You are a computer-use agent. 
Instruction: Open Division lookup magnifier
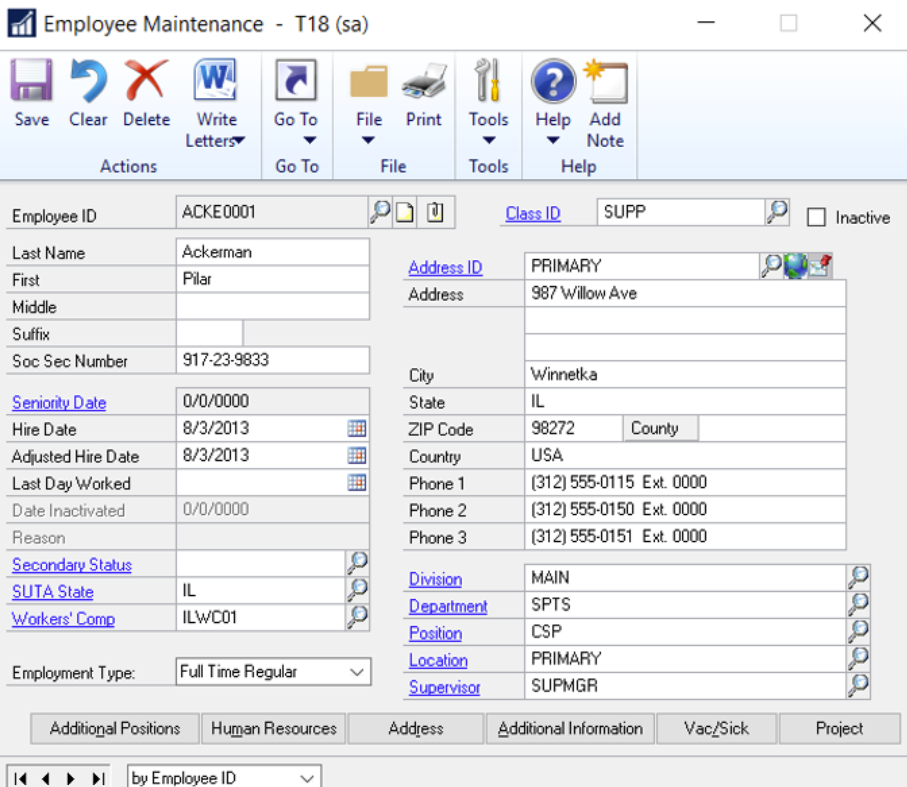pyautogui.click(x=858, y=577)
